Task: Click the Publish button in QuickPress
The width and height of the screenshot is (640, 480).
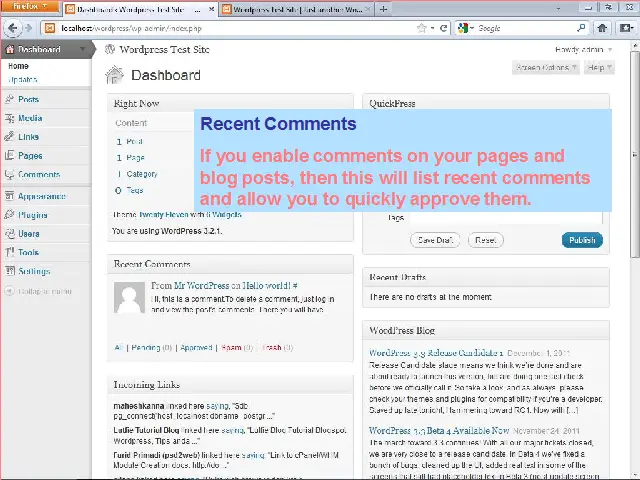Action: click(x=582, y=240)
